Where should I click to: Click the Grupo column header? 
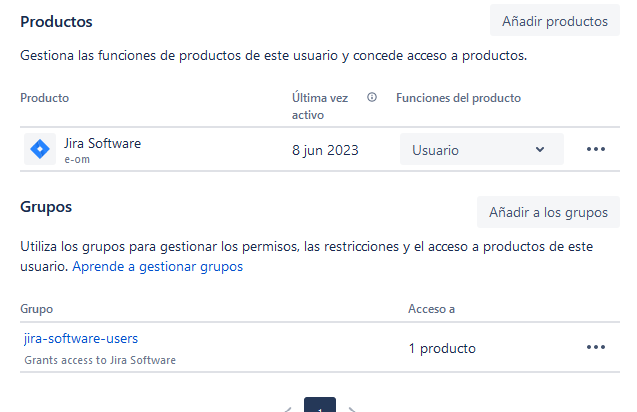tap(37, 309)
